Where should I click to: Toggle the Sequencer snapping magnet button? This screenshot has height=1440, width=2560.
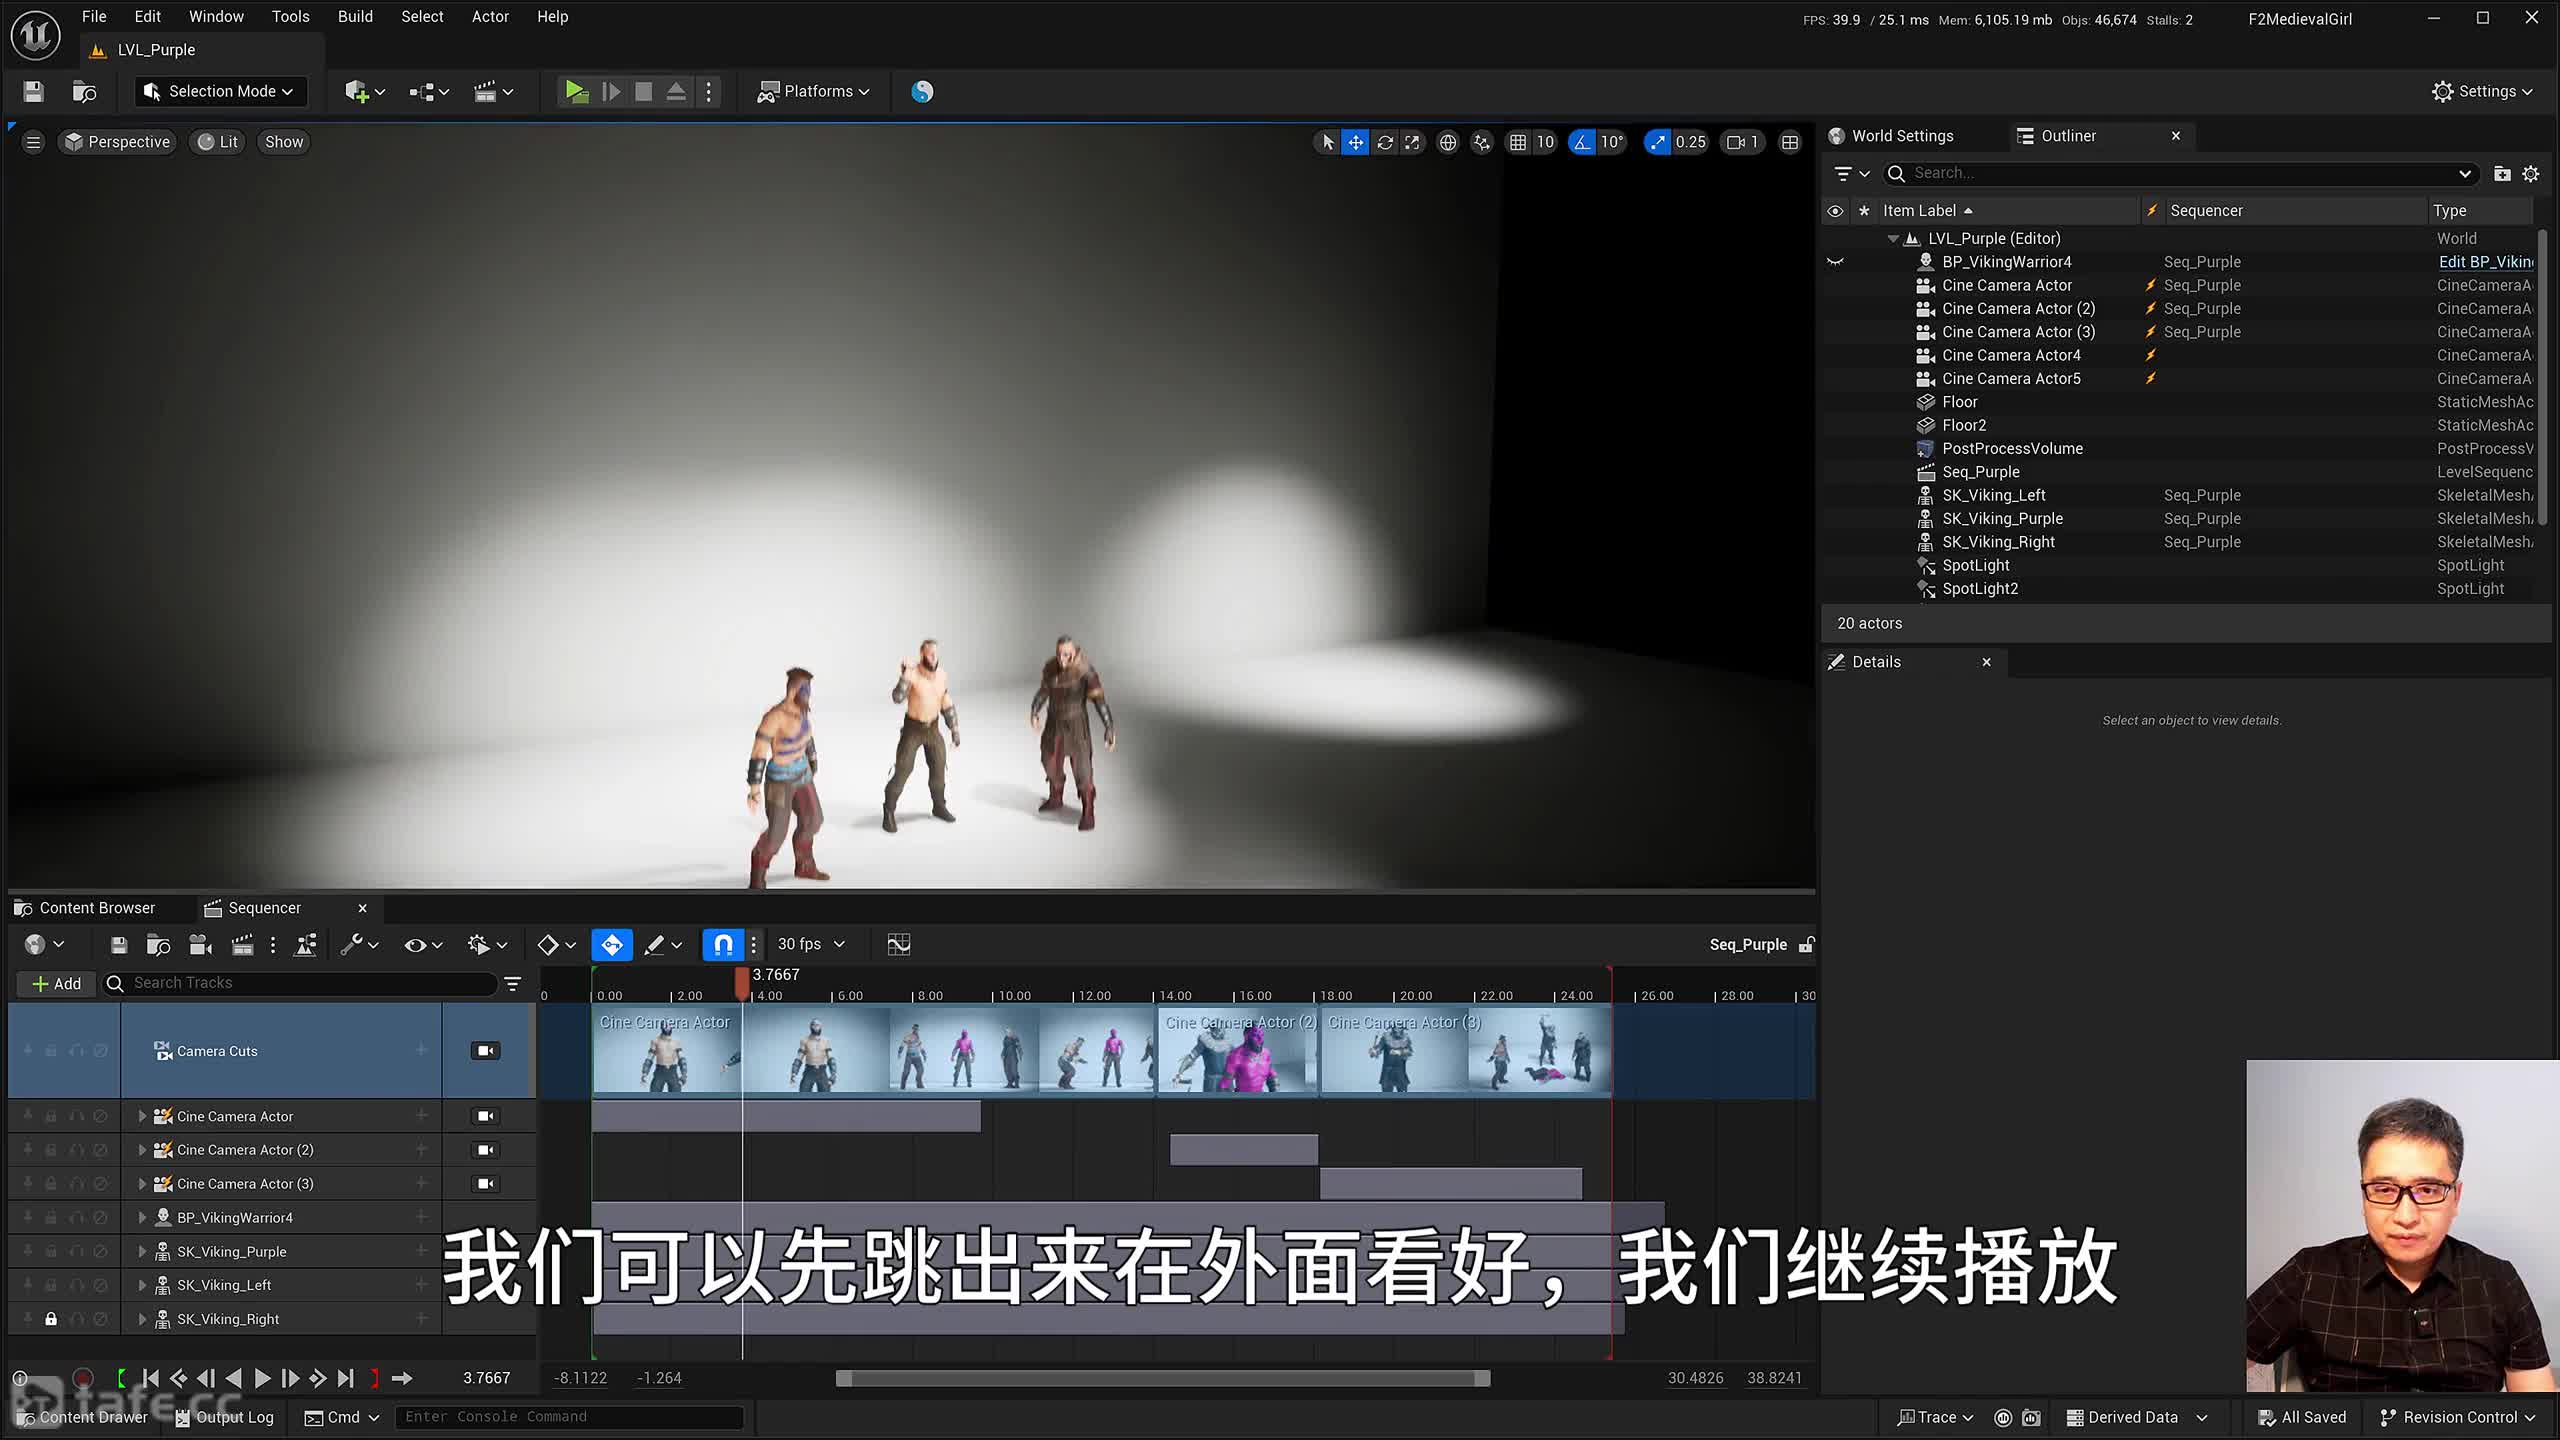click(x=723, y=944)
